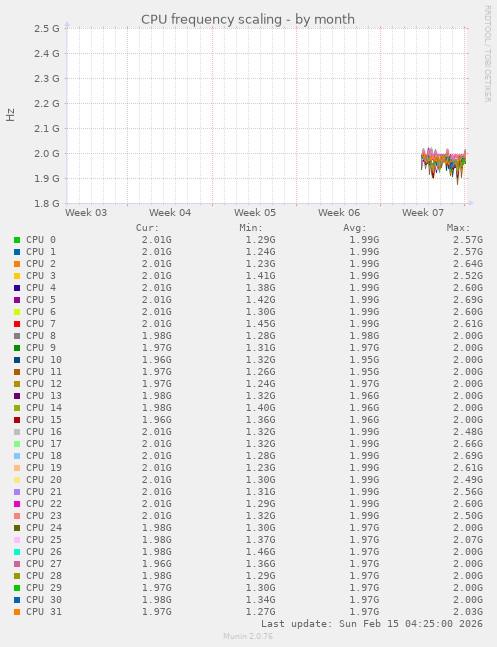Image resolution: width=497 pixels, height=647 pixels.
Task: Click the 'CPU 20' legend label
Action: pos(44,479)
